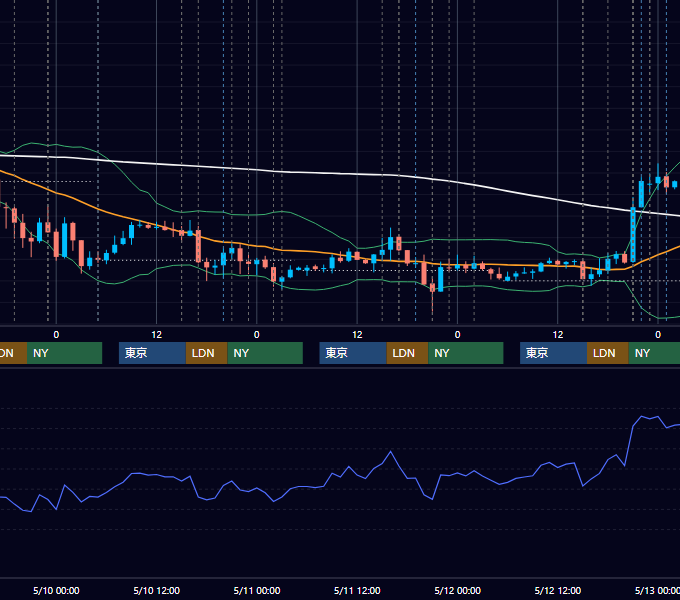Click the red long-wick candle before 5/12 00:00
Screen dimensions: 680x600
pyautogui.click(x=432, y=287)
